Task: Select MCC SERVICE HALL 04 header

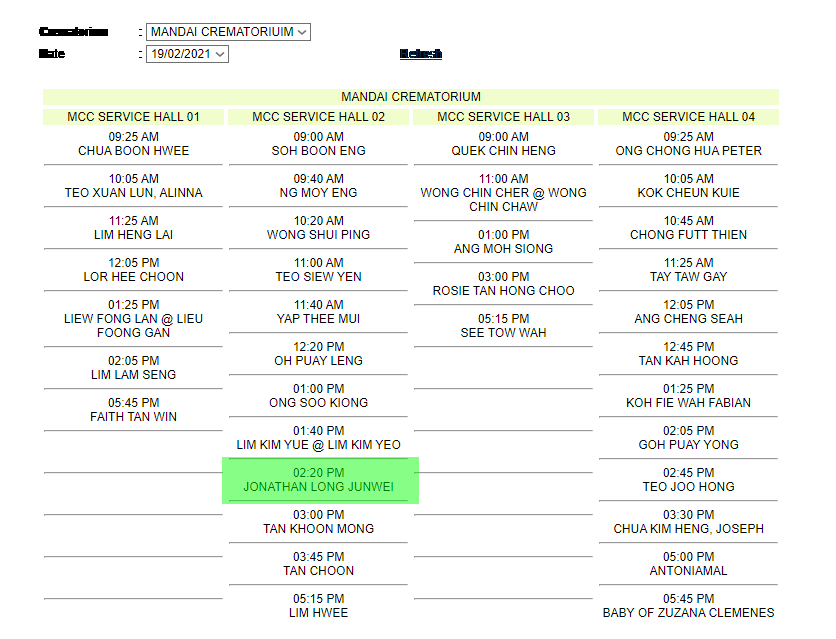Action: (688, 117)
